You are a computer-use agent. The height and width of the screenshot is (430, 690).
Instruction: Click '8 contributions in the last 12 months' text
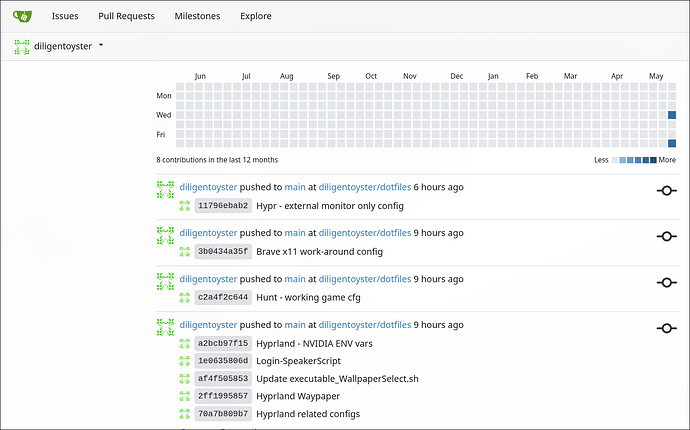click(x=217, y=160)
